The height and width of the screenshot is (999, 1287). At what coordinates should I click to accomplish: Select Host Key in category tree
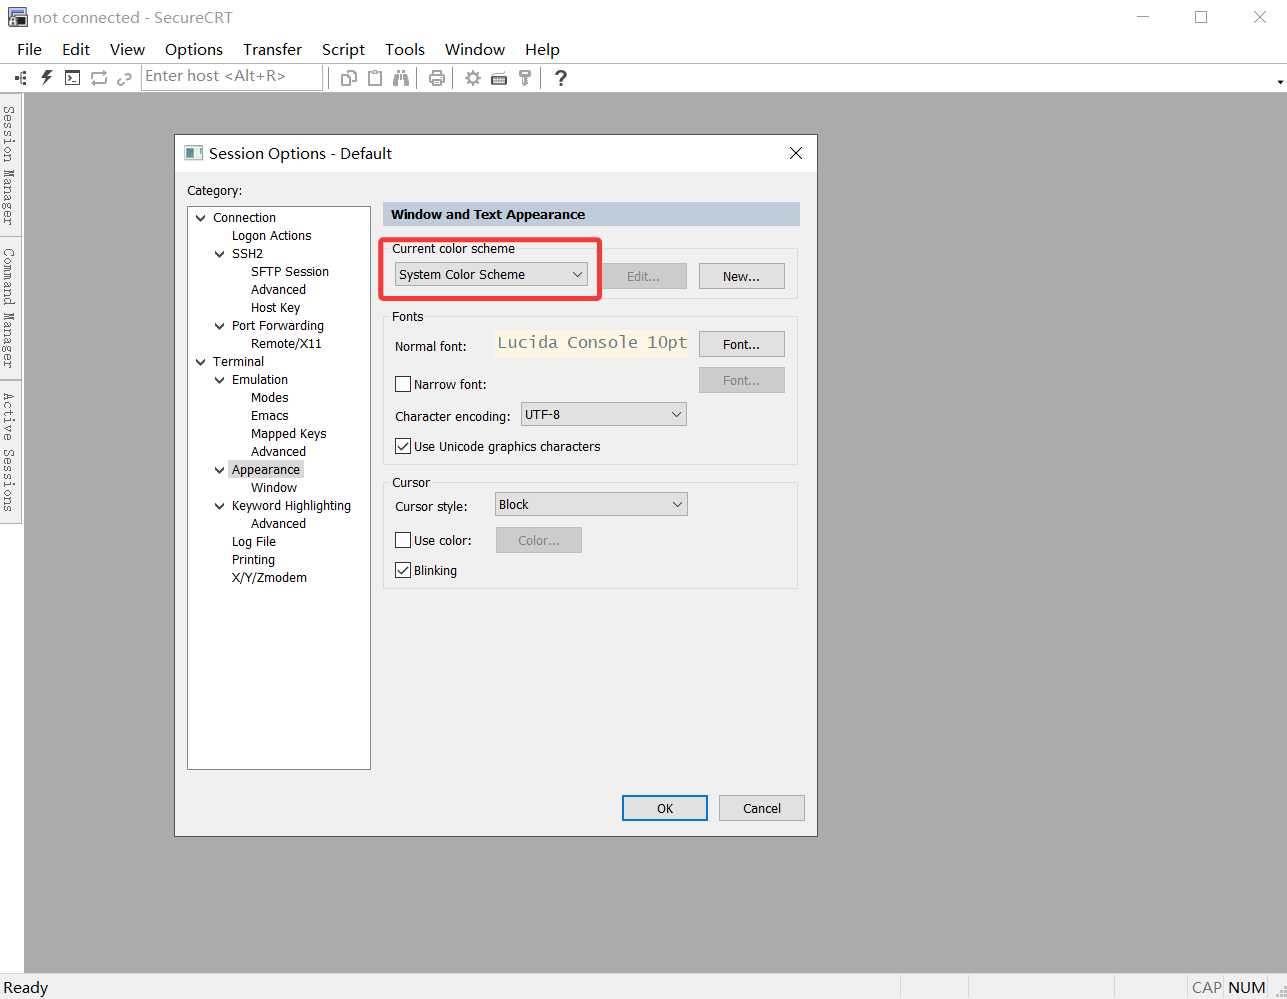(275, 308)
